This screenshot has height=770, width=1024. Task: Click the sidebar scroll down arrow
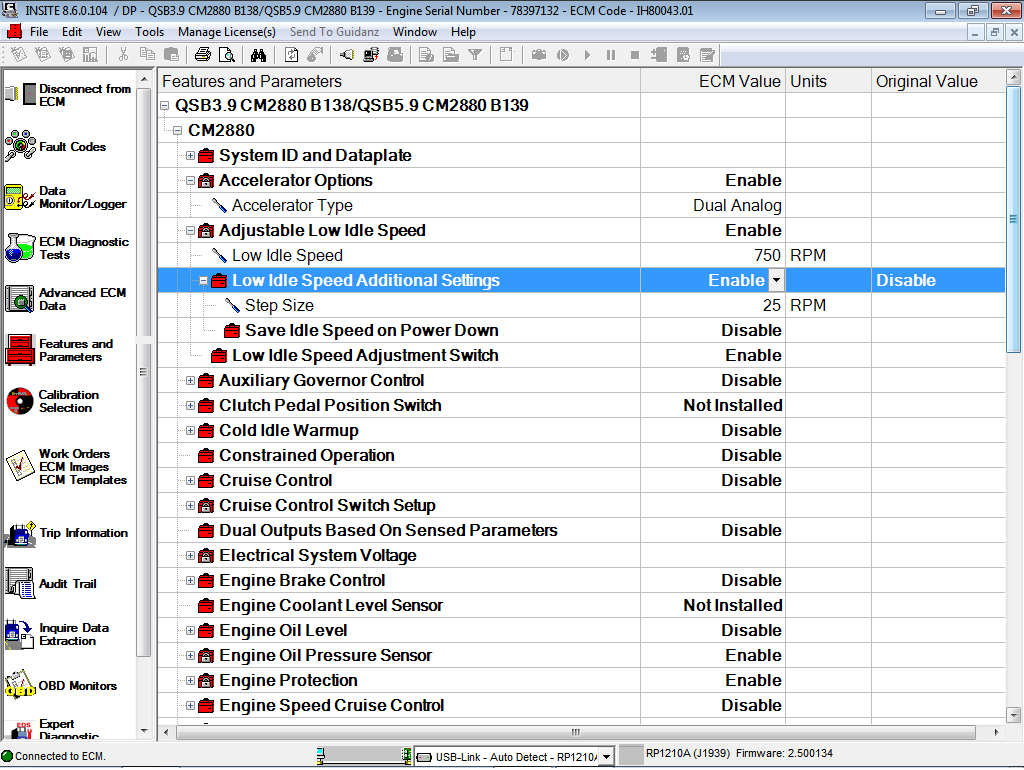144,731
